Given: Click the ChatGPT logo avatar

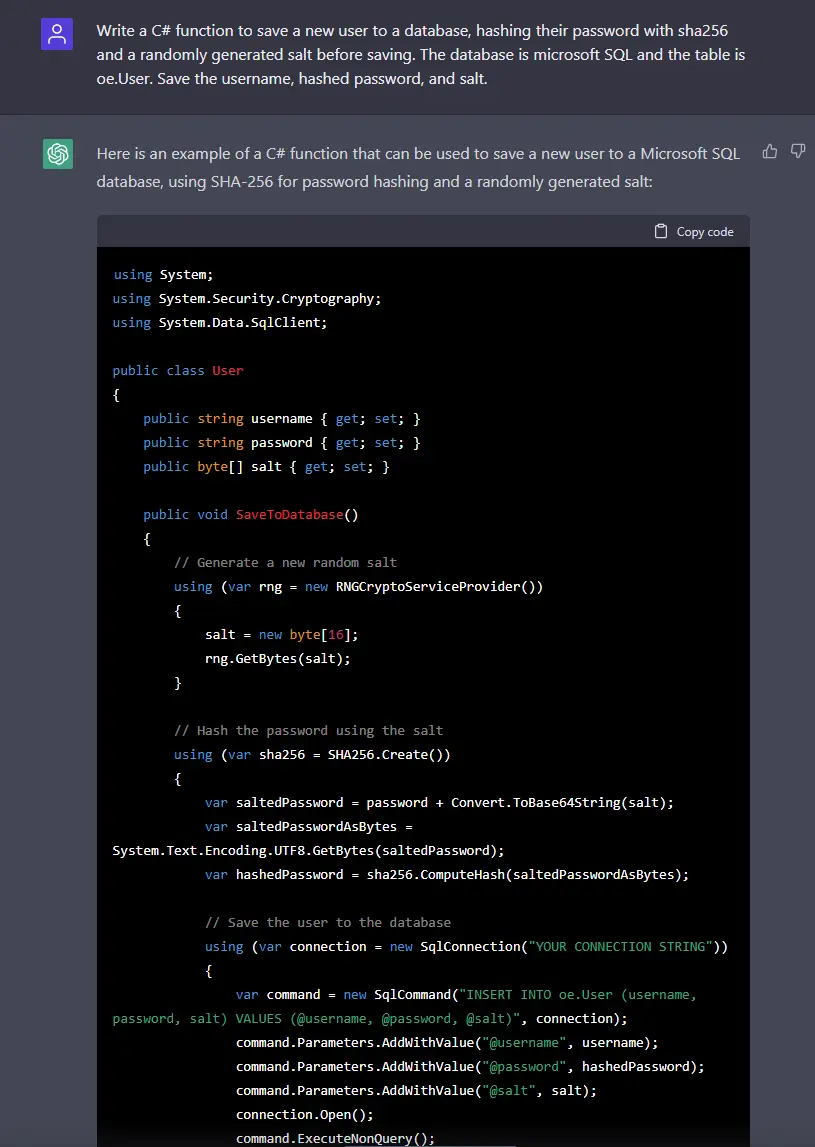Looking at the screenshot, I should tap(57, 154).
